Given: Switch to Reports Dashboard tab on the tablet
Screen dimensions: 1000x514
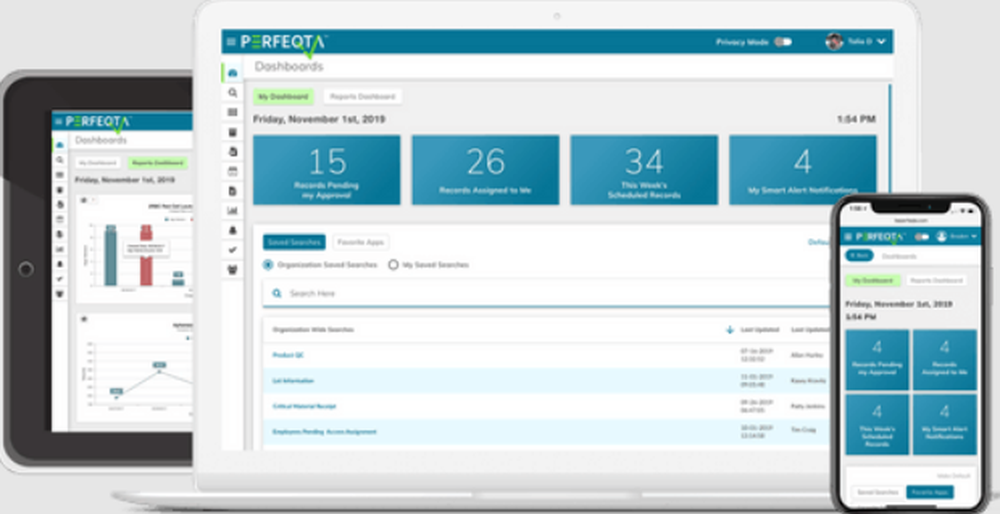Looking at the screenshot, I should (158, 163).
